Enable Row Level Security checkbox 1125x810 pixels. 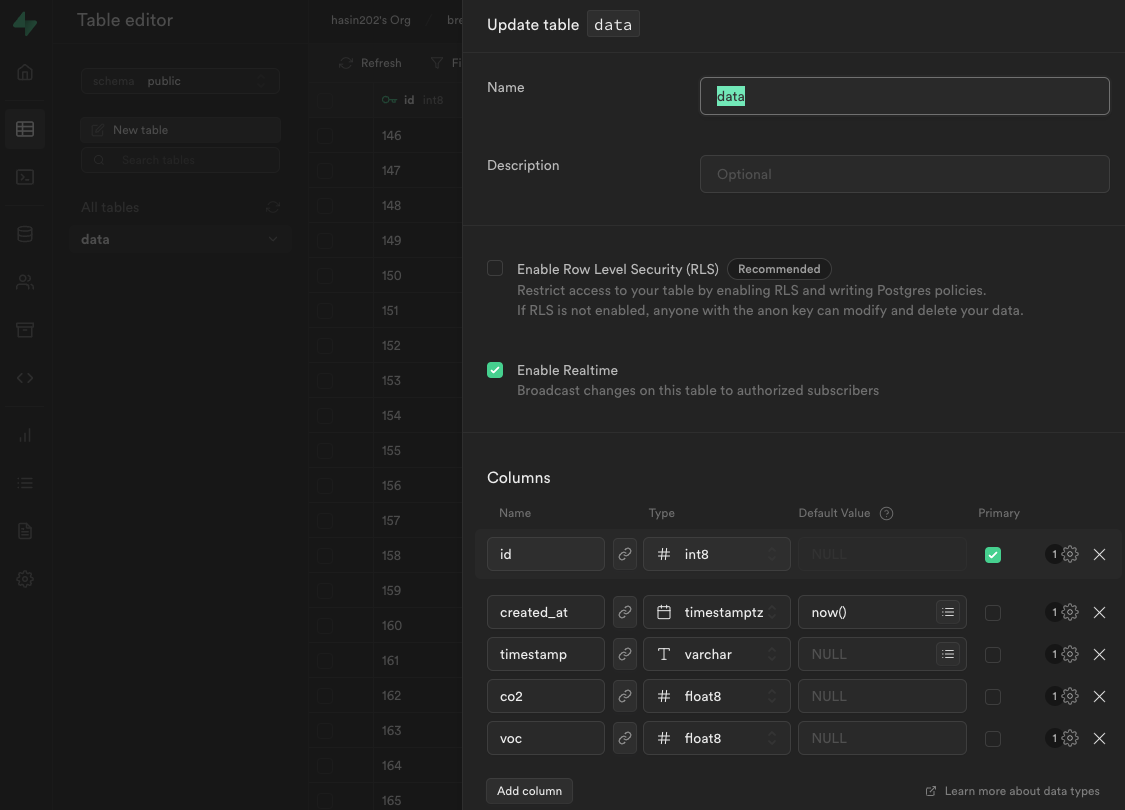[x=495, y=268]
